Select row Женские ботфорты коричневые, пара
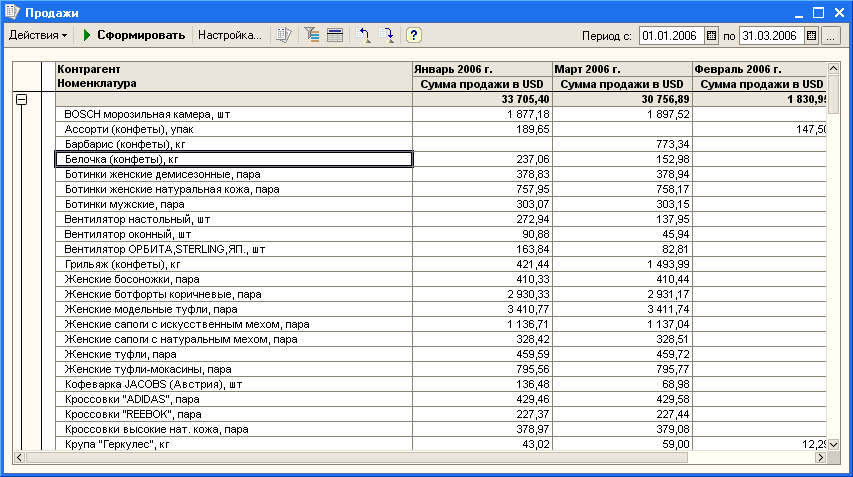 tap(234, 294)
